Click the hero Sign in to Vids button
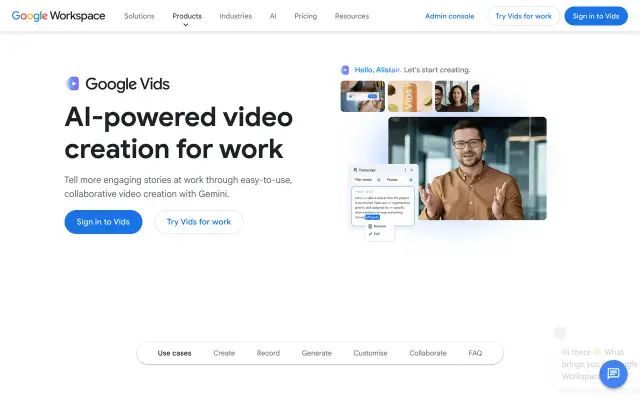Screen dimensions: 640x400 point(103,222)
